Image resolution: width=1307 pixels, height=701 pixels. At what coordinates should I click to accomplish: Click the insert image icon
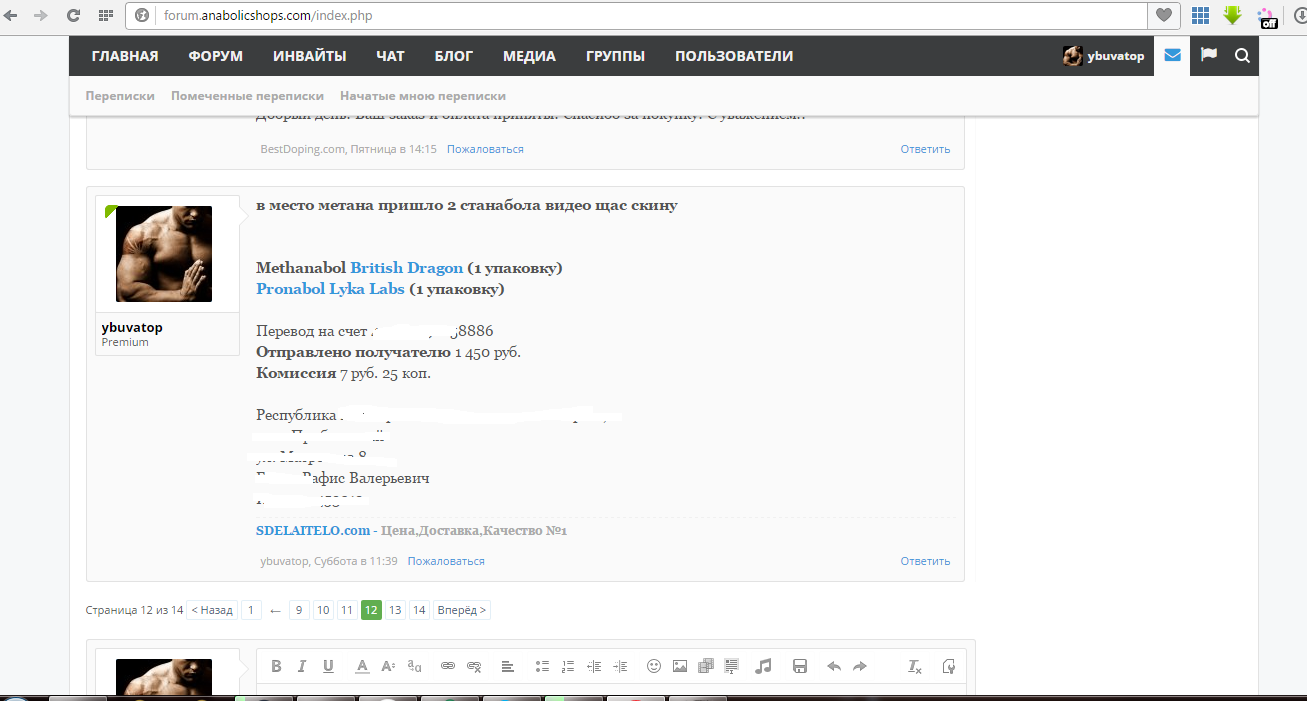click(680, 666)
